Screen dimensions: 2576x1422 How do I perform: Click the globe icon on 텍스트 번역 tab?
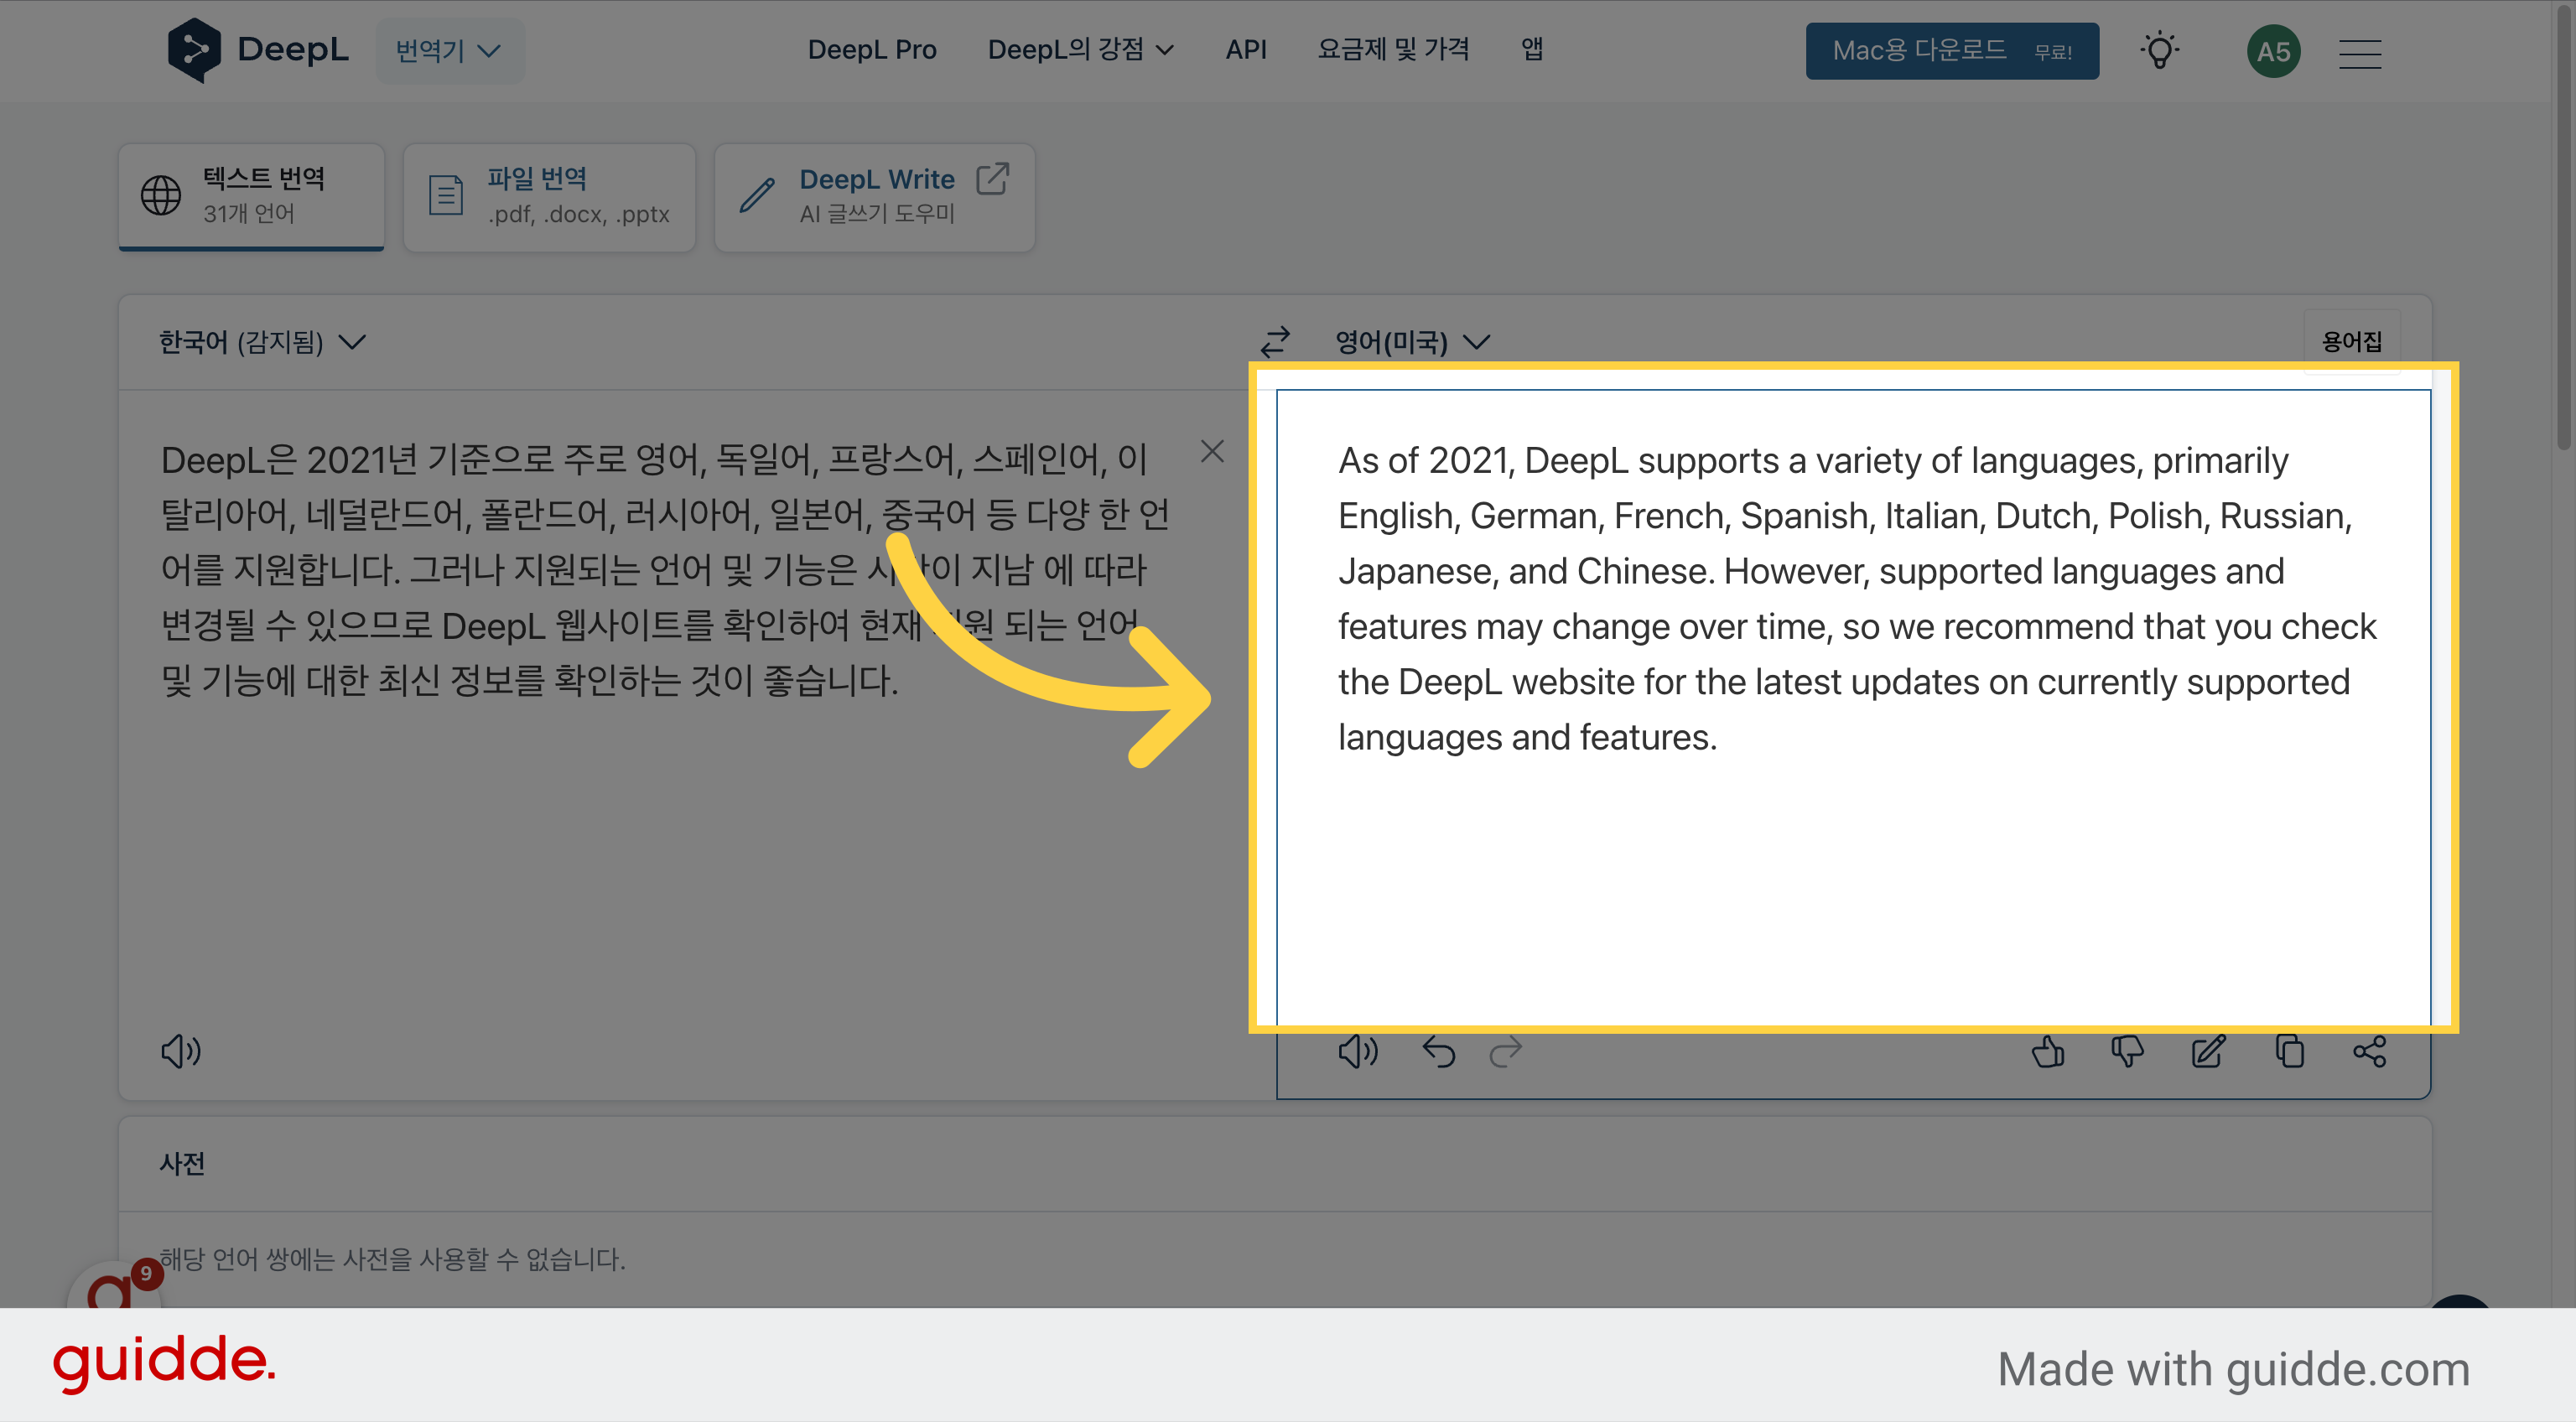click(161, 195)
